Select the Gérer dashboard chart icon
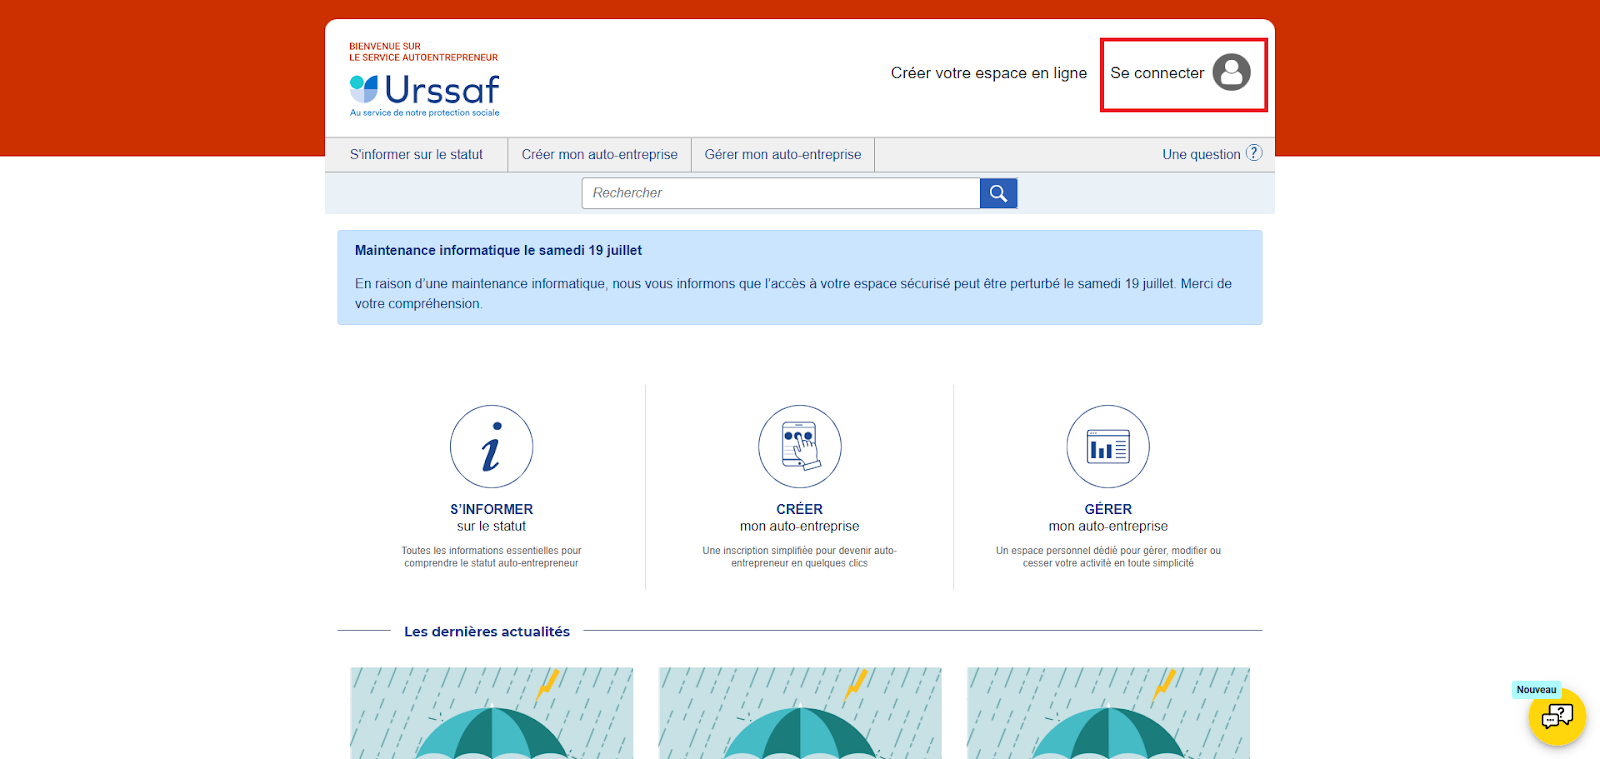This screenshot has width=1600, height=759. pos(1108,446)
